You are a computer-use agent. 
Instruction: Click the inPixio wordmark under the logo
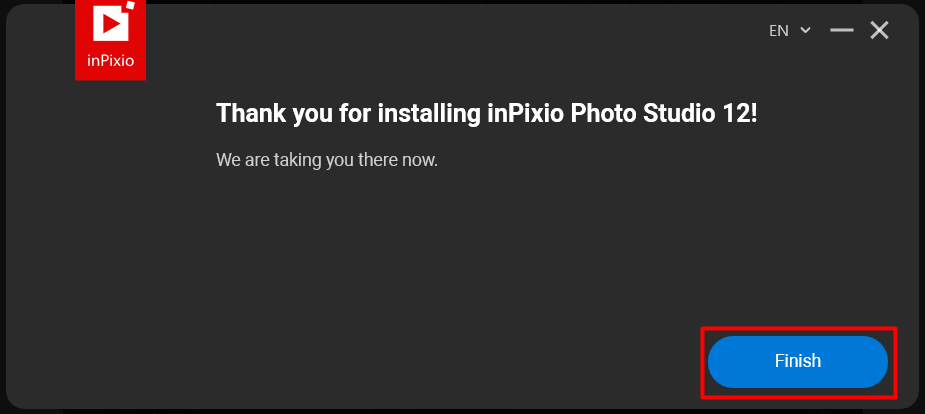110,61
